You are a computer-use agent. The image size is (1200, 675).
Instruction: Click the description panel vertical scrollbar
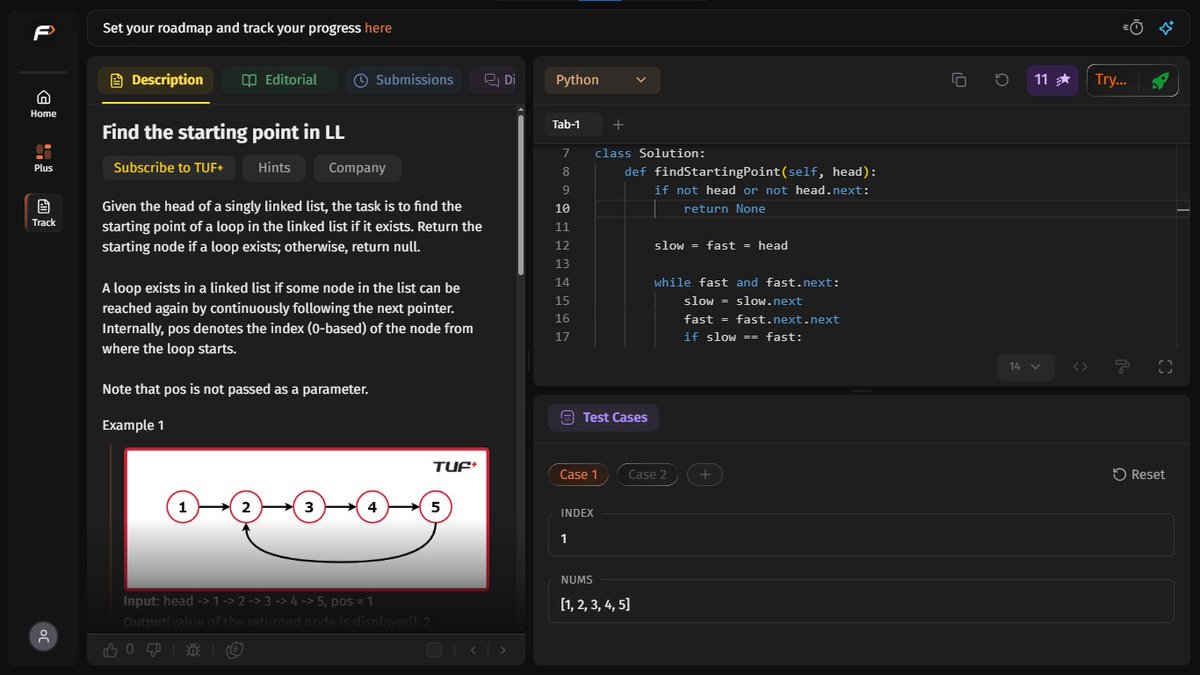tap(520, 195)
